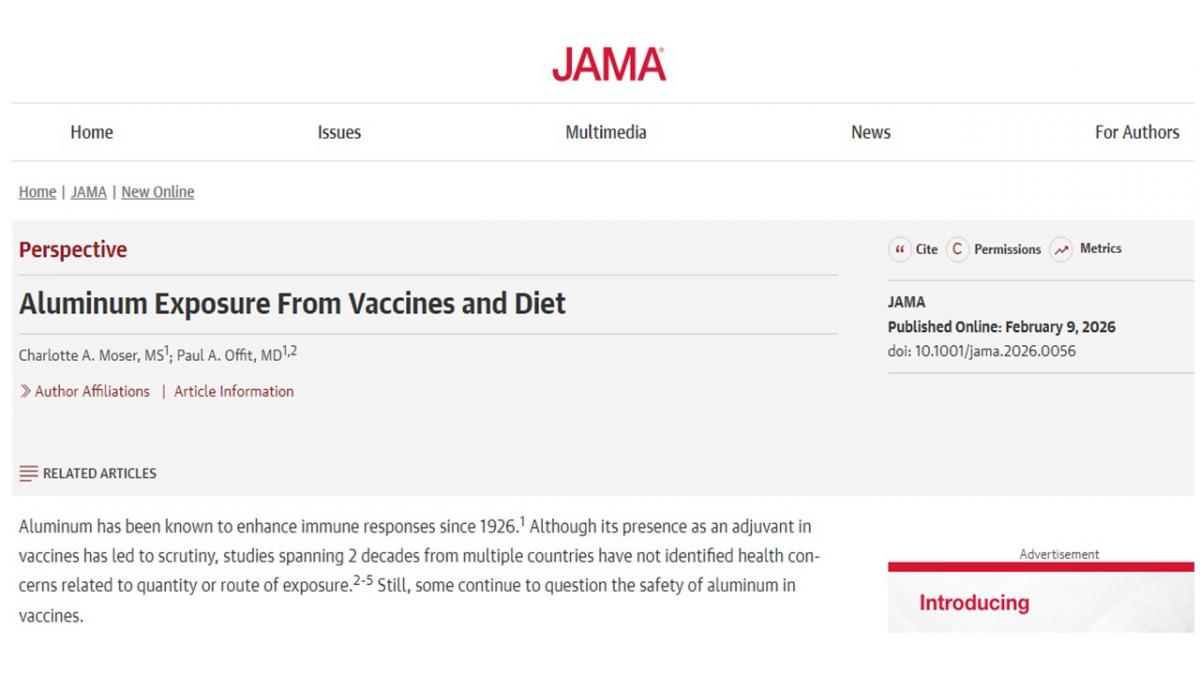Viewport: 1200px width, 675px height.
Task: Click the Permissions copyright icon
Action: click(x=958, y=250)
